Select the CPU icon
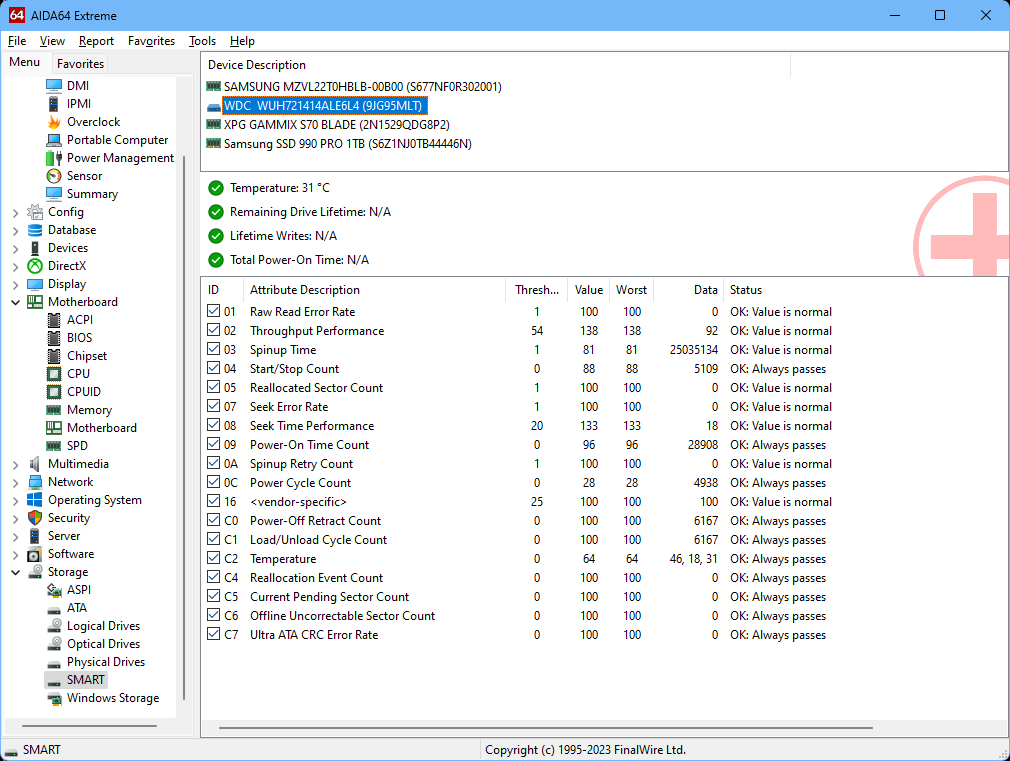The height and width of the screenshot is (761, 1010). (54, 374)
